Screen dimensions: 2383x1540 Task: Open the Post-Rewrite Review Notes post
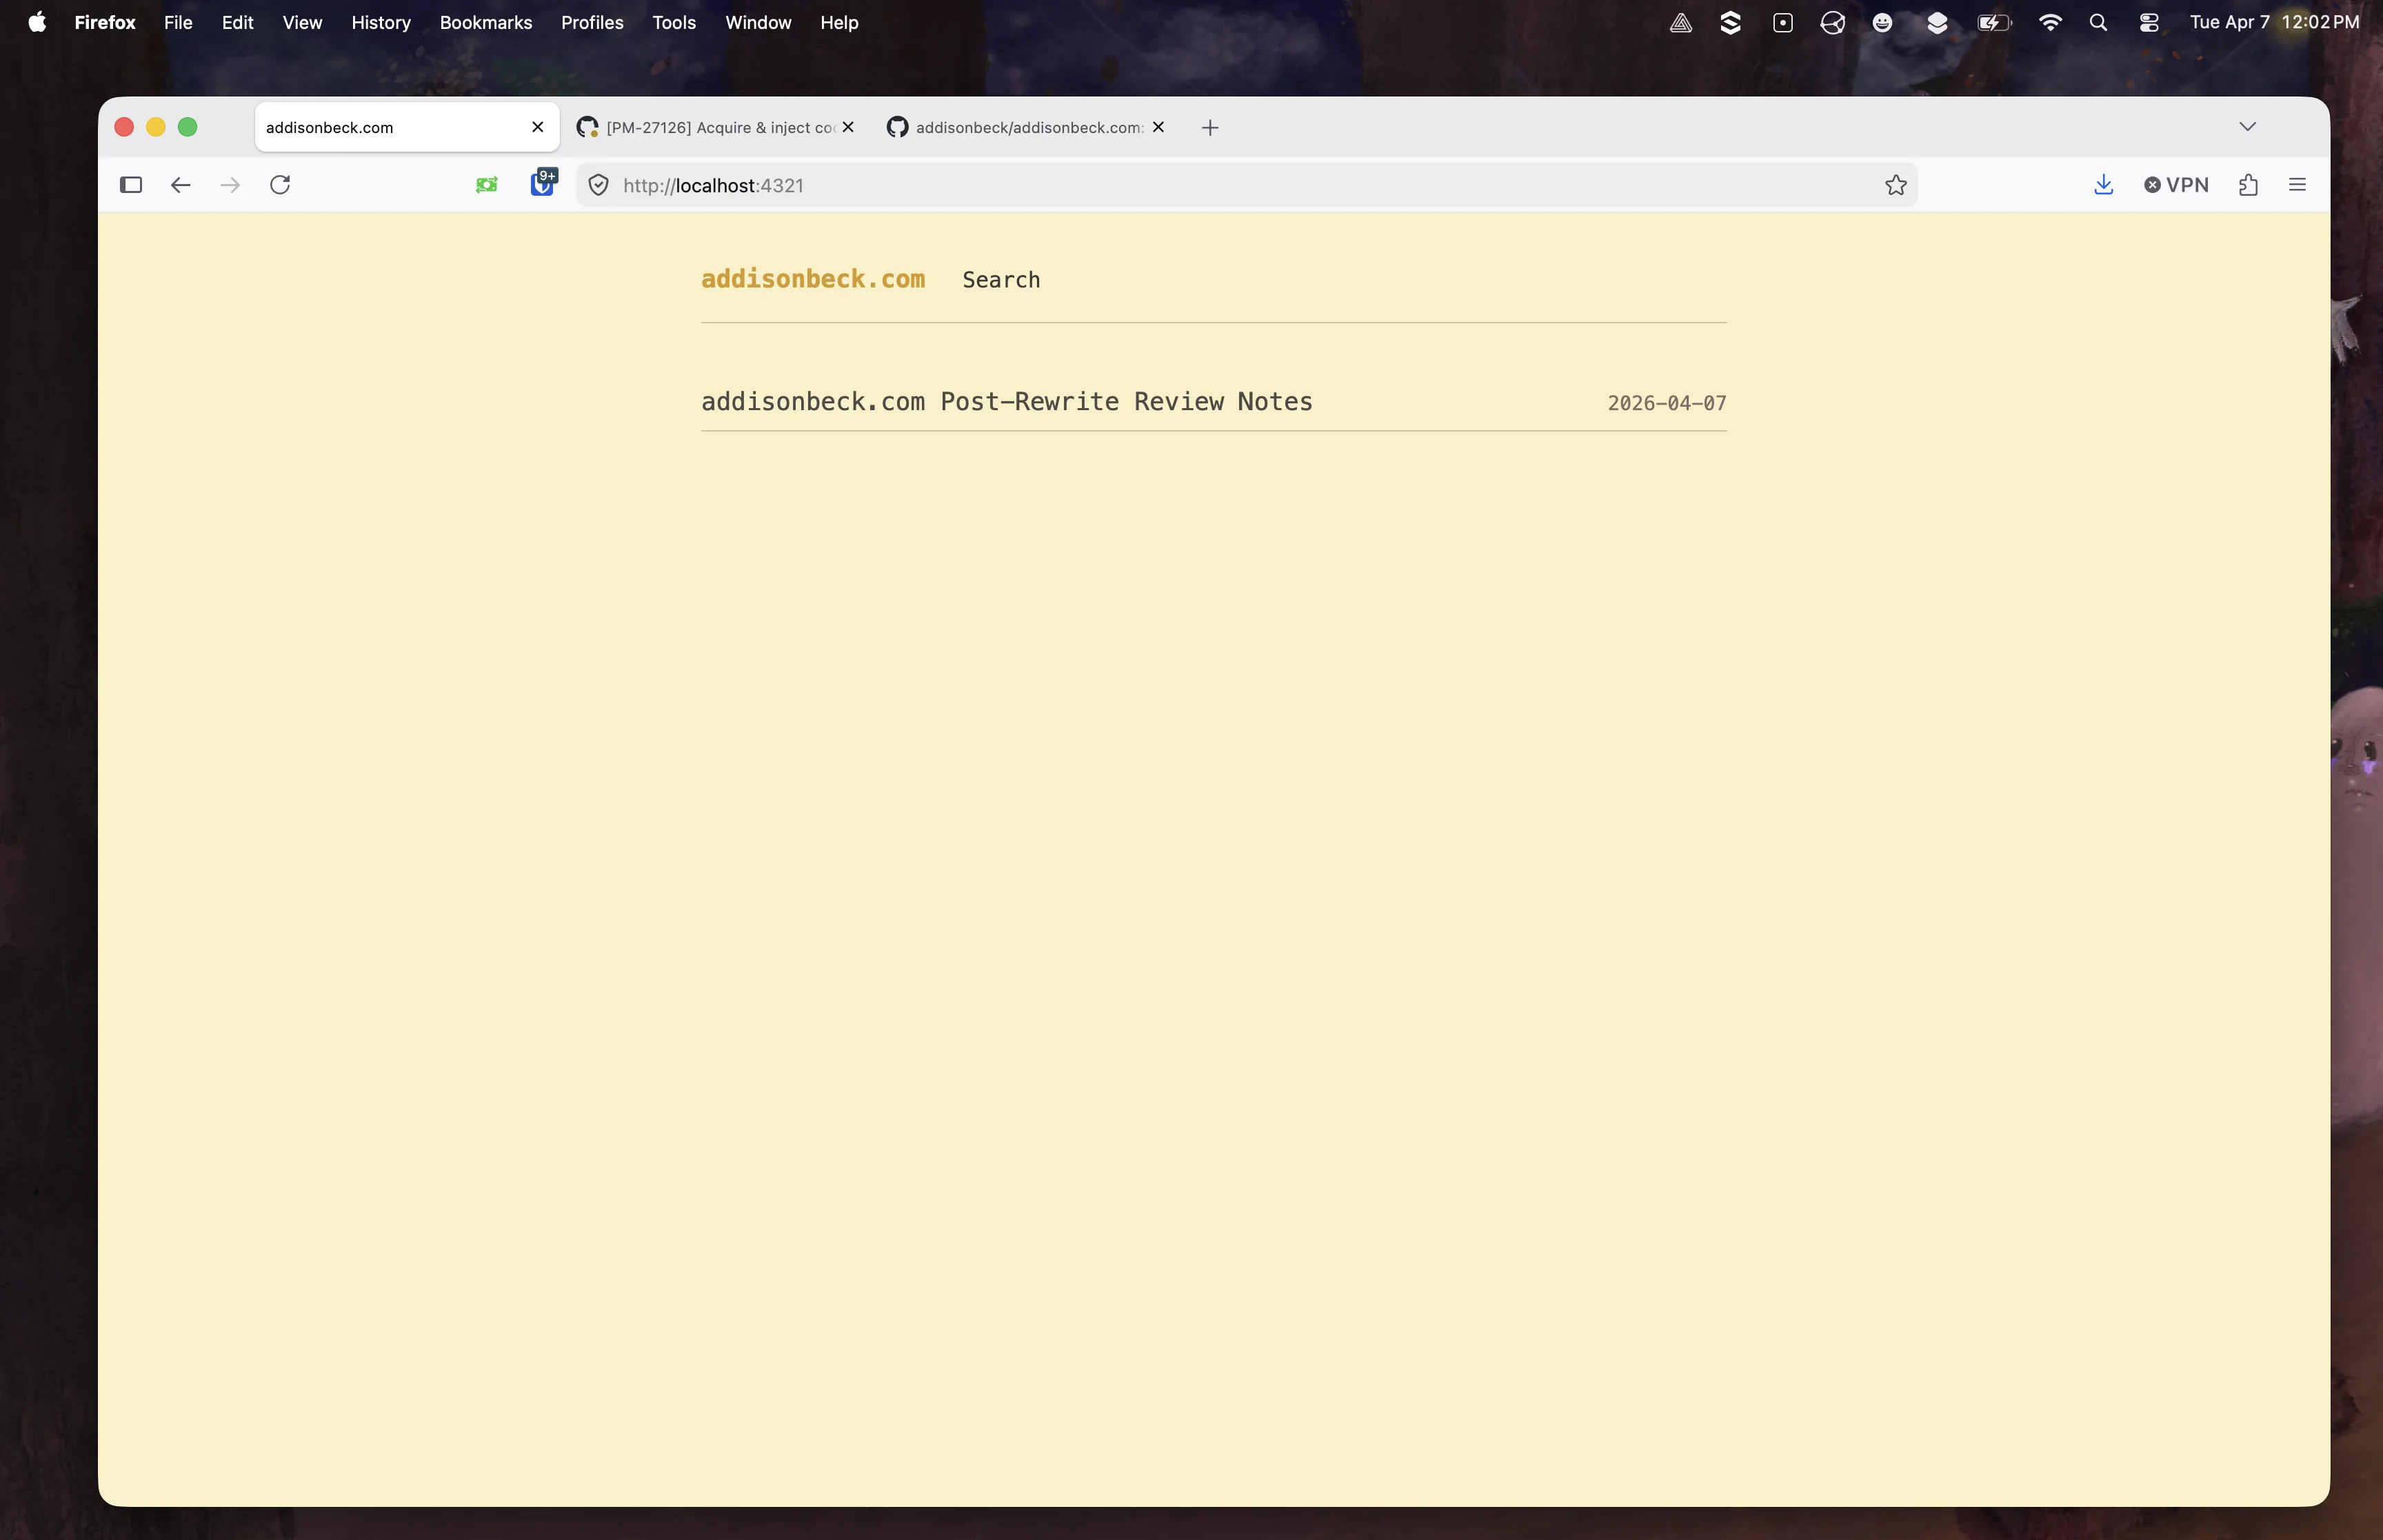(x=1006, y=402)
